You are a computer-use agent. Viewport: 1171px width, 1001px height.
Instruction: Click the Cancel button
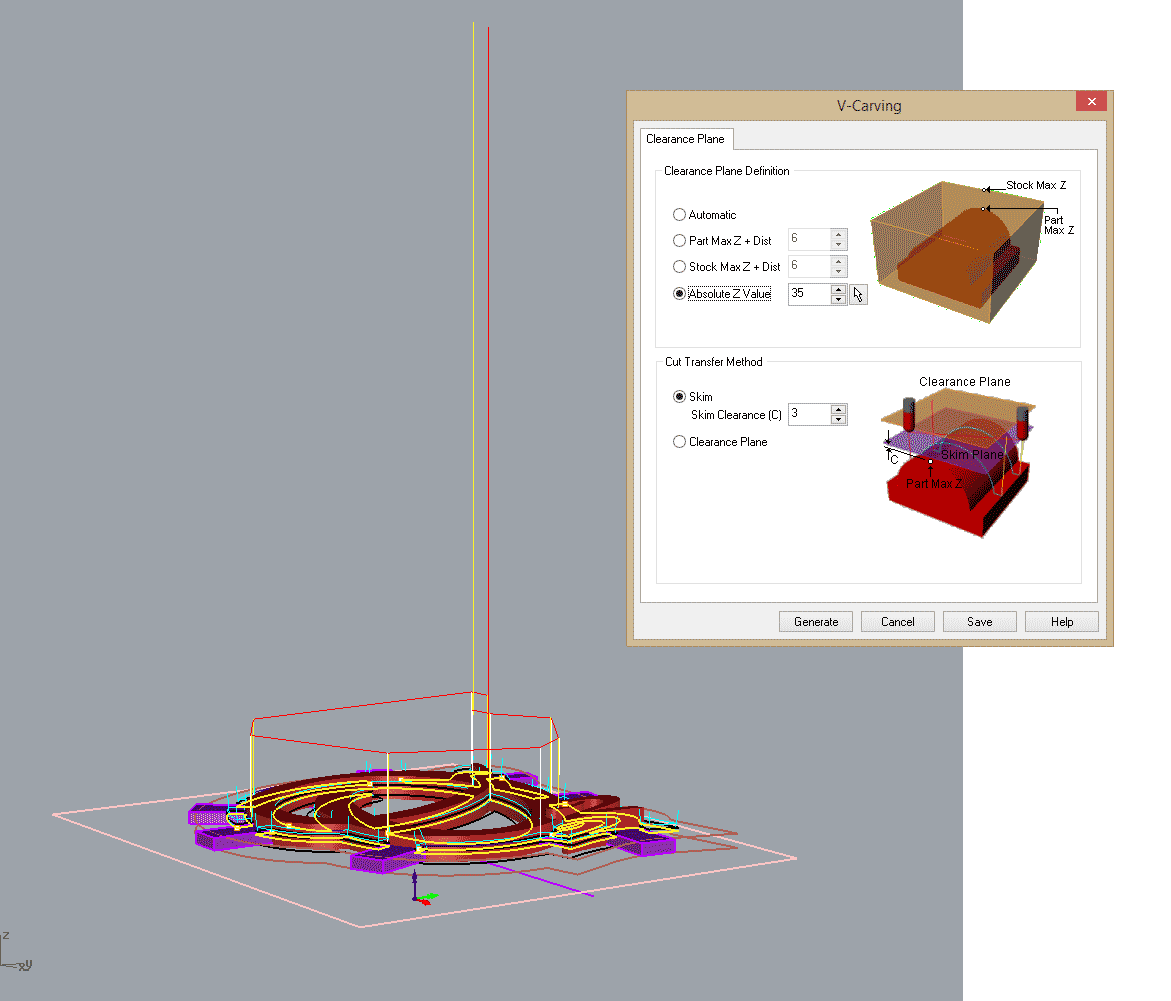click(897, 622)
